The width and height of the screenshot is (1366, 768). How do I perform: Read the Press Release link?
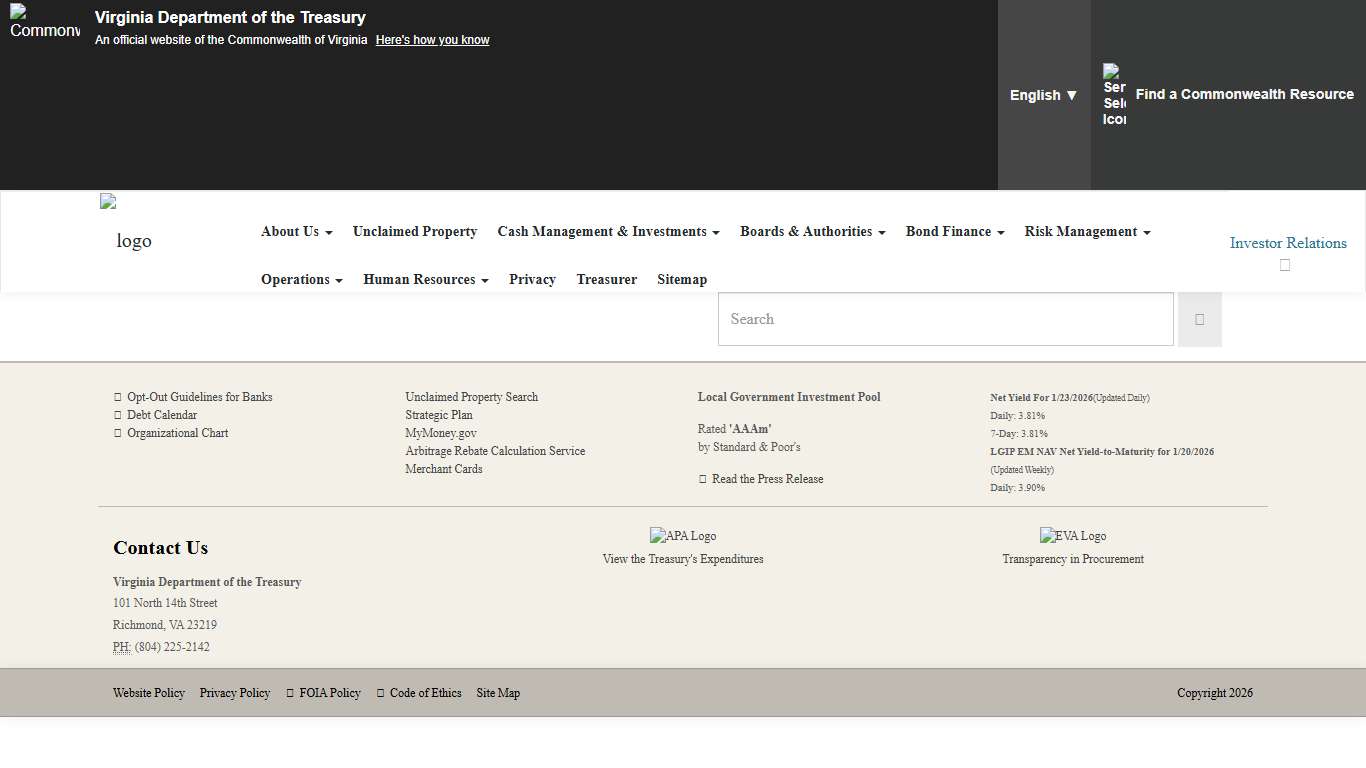(767, 479)
